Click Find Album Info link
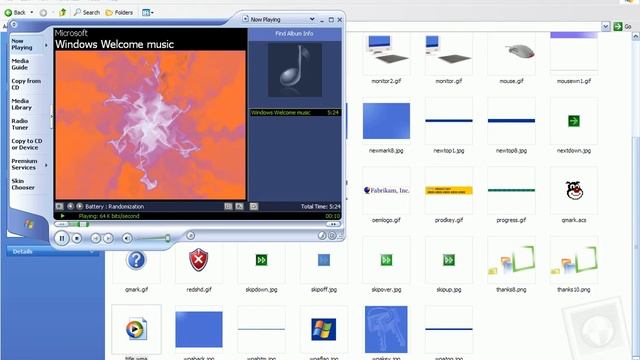 [294, 34]
